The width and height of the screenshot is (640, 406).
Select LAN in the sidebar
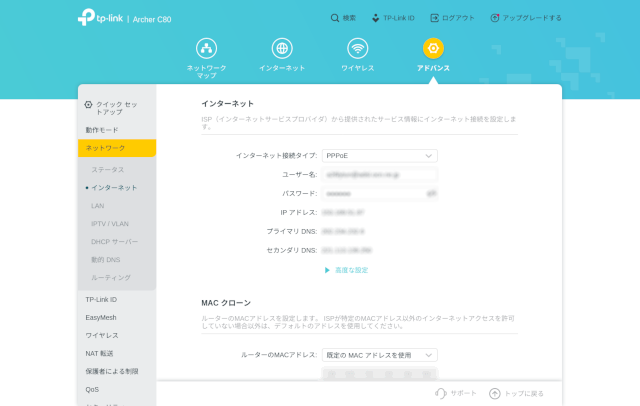coord(98,206)
